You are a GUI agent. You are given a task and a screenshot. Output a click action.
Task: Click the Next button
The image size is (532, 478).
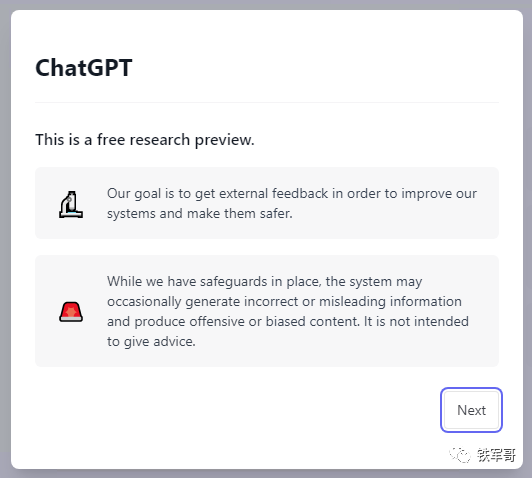coord(471,410)
